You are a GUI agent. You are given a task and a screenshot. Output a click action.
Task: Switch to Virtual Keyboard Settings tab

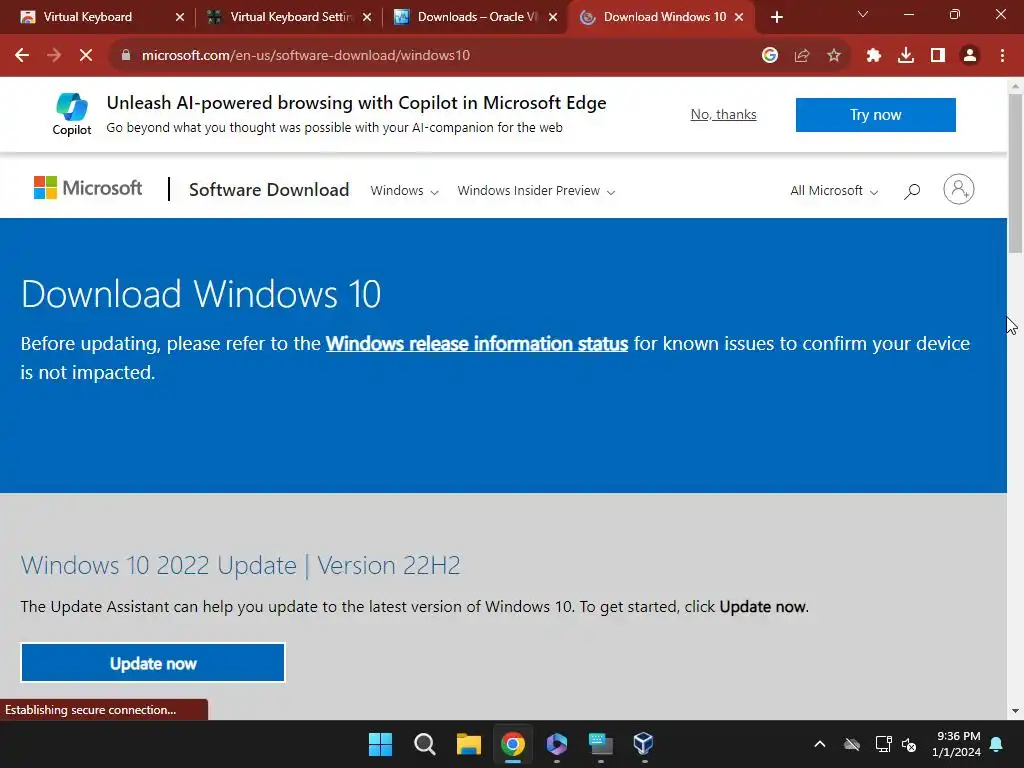click(x=291, y=17)
